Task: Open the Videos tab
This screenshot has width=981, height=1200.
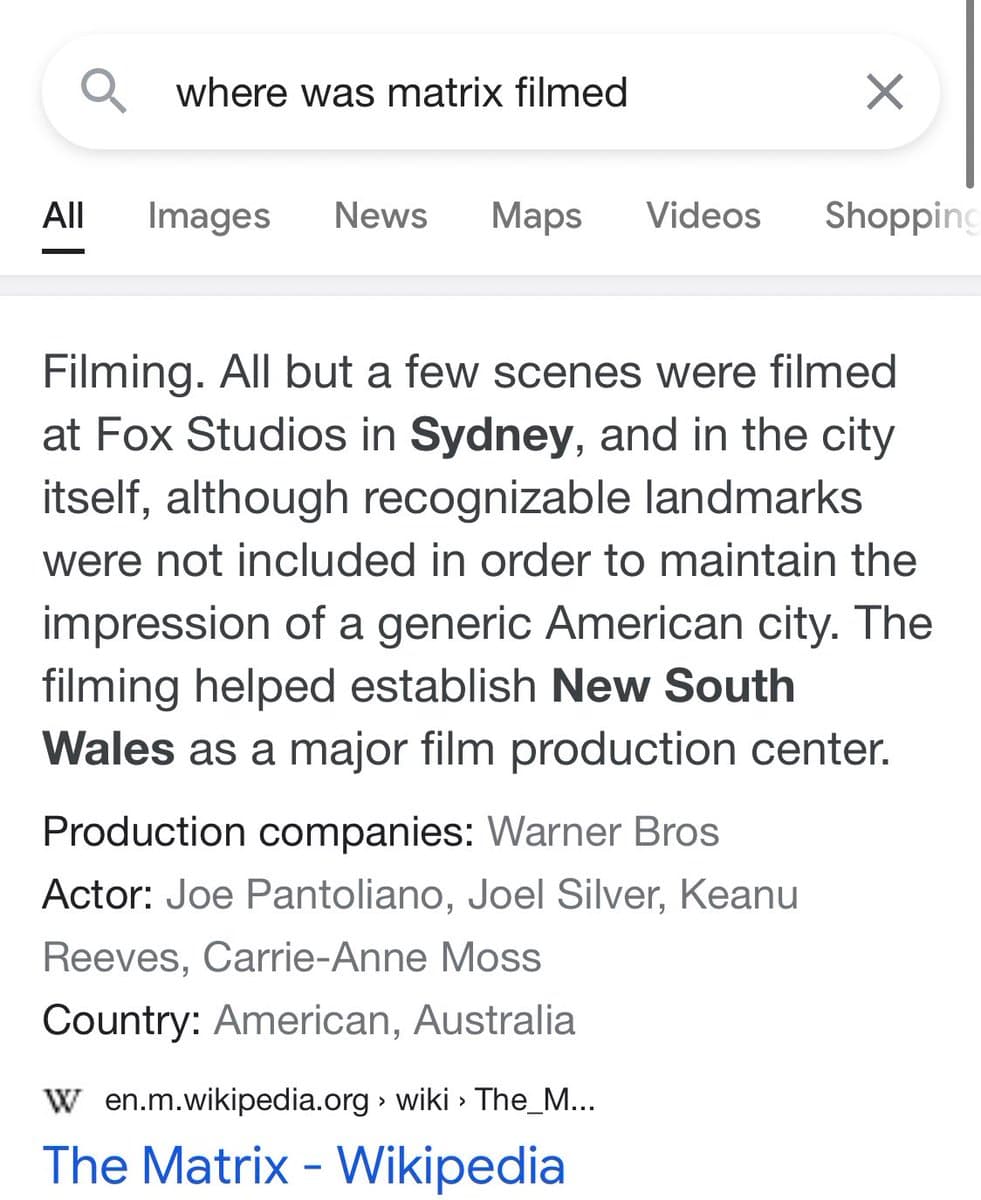Action: click(703, 216)
